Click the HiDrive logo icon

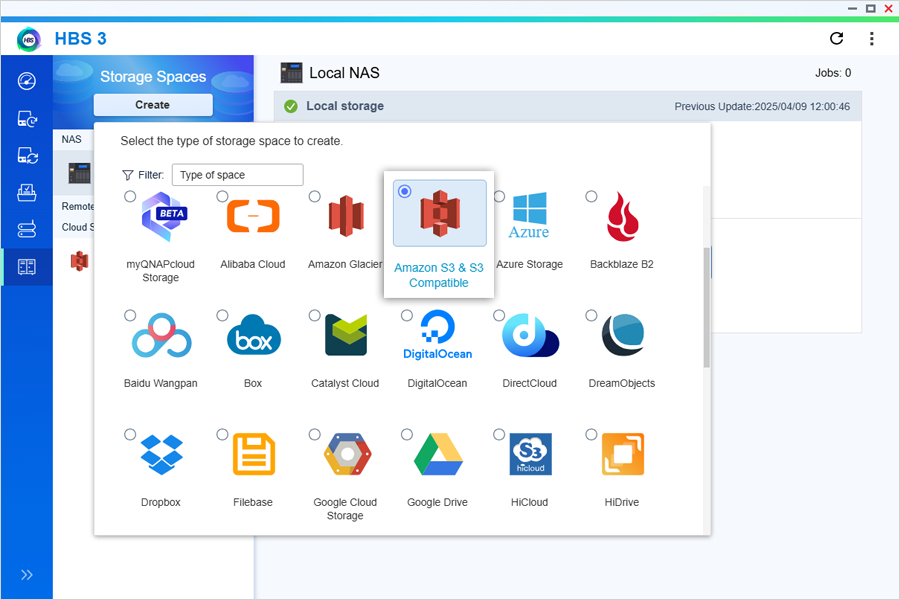point(623,454)
